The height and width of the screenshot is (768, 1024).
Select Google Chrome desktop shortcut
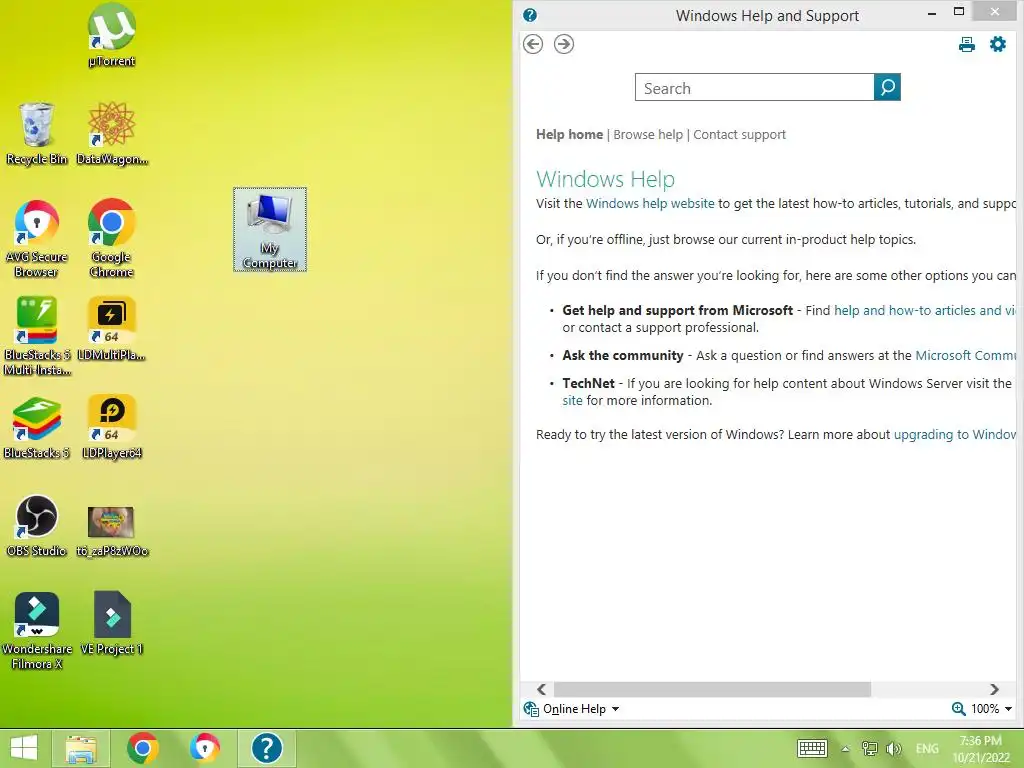(x=112, y=238)
